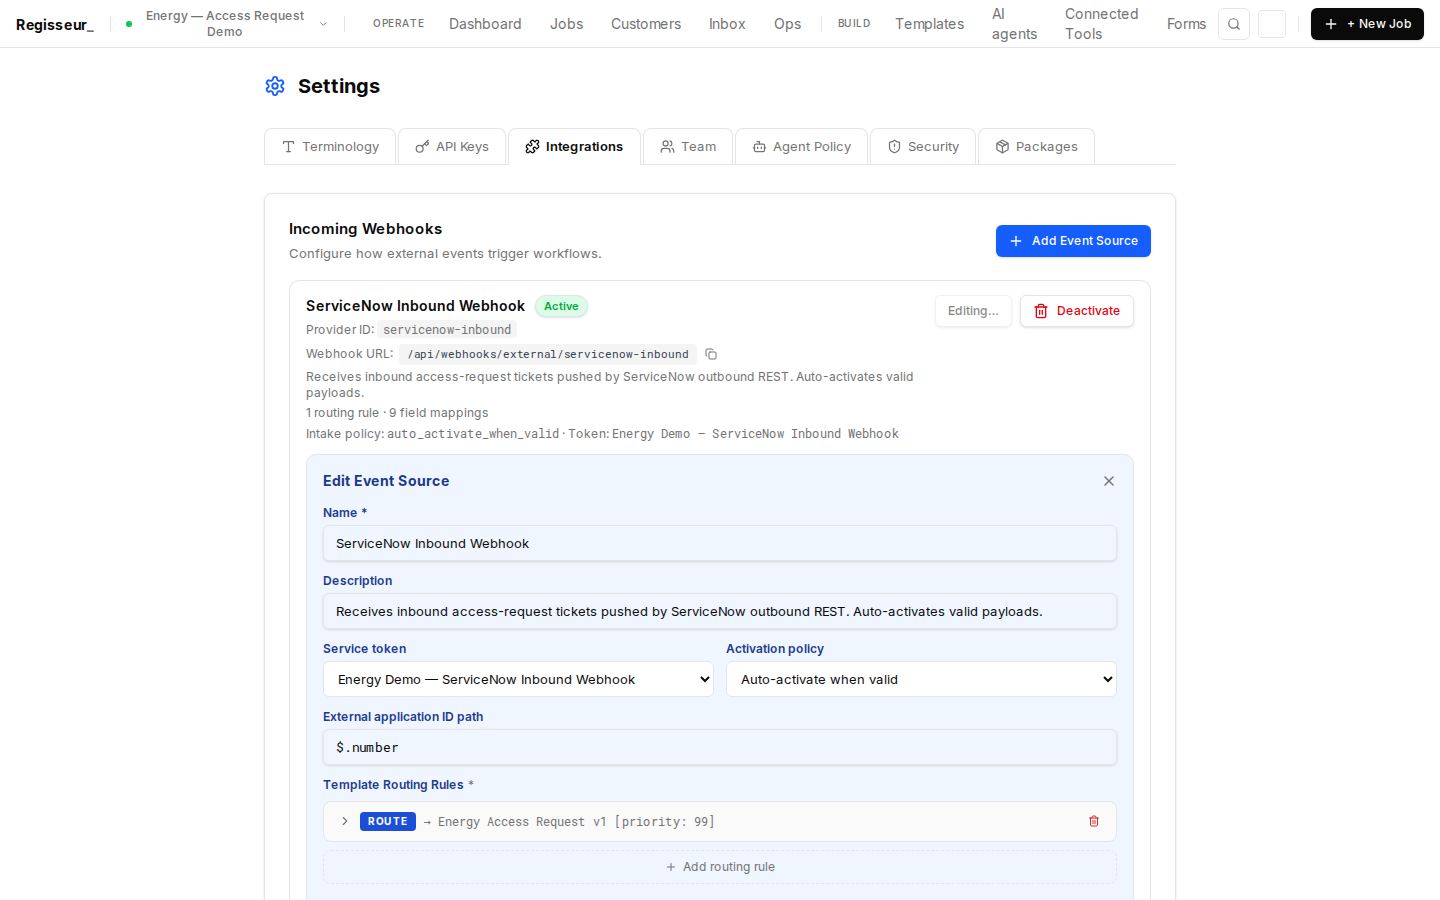The width and height of the screenshot is (1440, 900).
Task: Switch to the Terminology tab
Action: [x=330, y=146]
